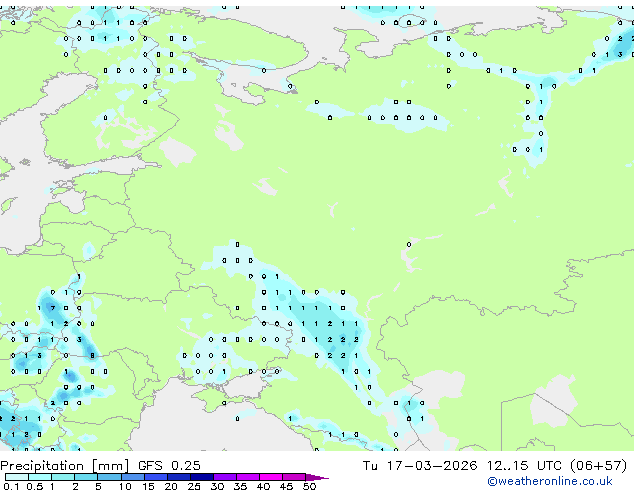Click the 'Precipitation [mm] GFS 0.25' title
The width and height of the screenshot is (634, 490).
point(100,466)
